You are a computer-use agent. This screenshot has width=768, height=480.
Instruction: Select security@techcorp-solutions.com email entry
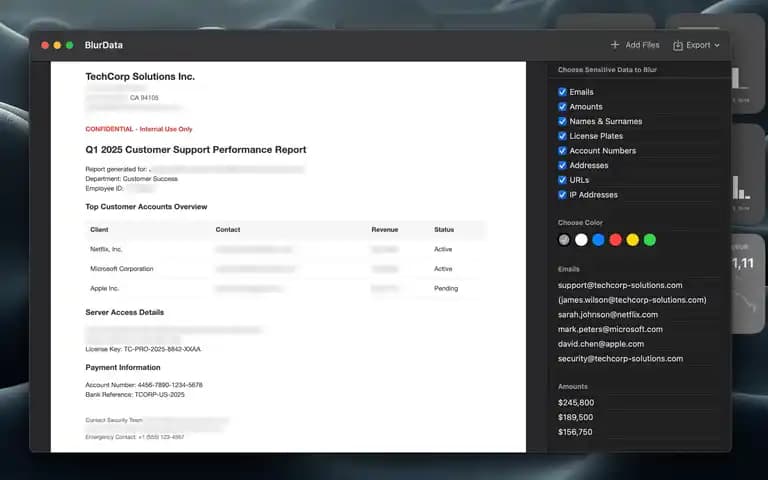tap(621, 359)
